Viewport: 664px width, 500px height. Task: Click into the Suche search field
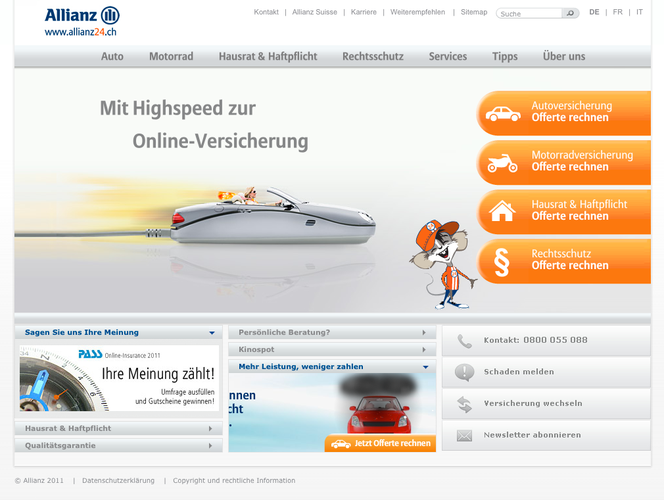point(530,14)
